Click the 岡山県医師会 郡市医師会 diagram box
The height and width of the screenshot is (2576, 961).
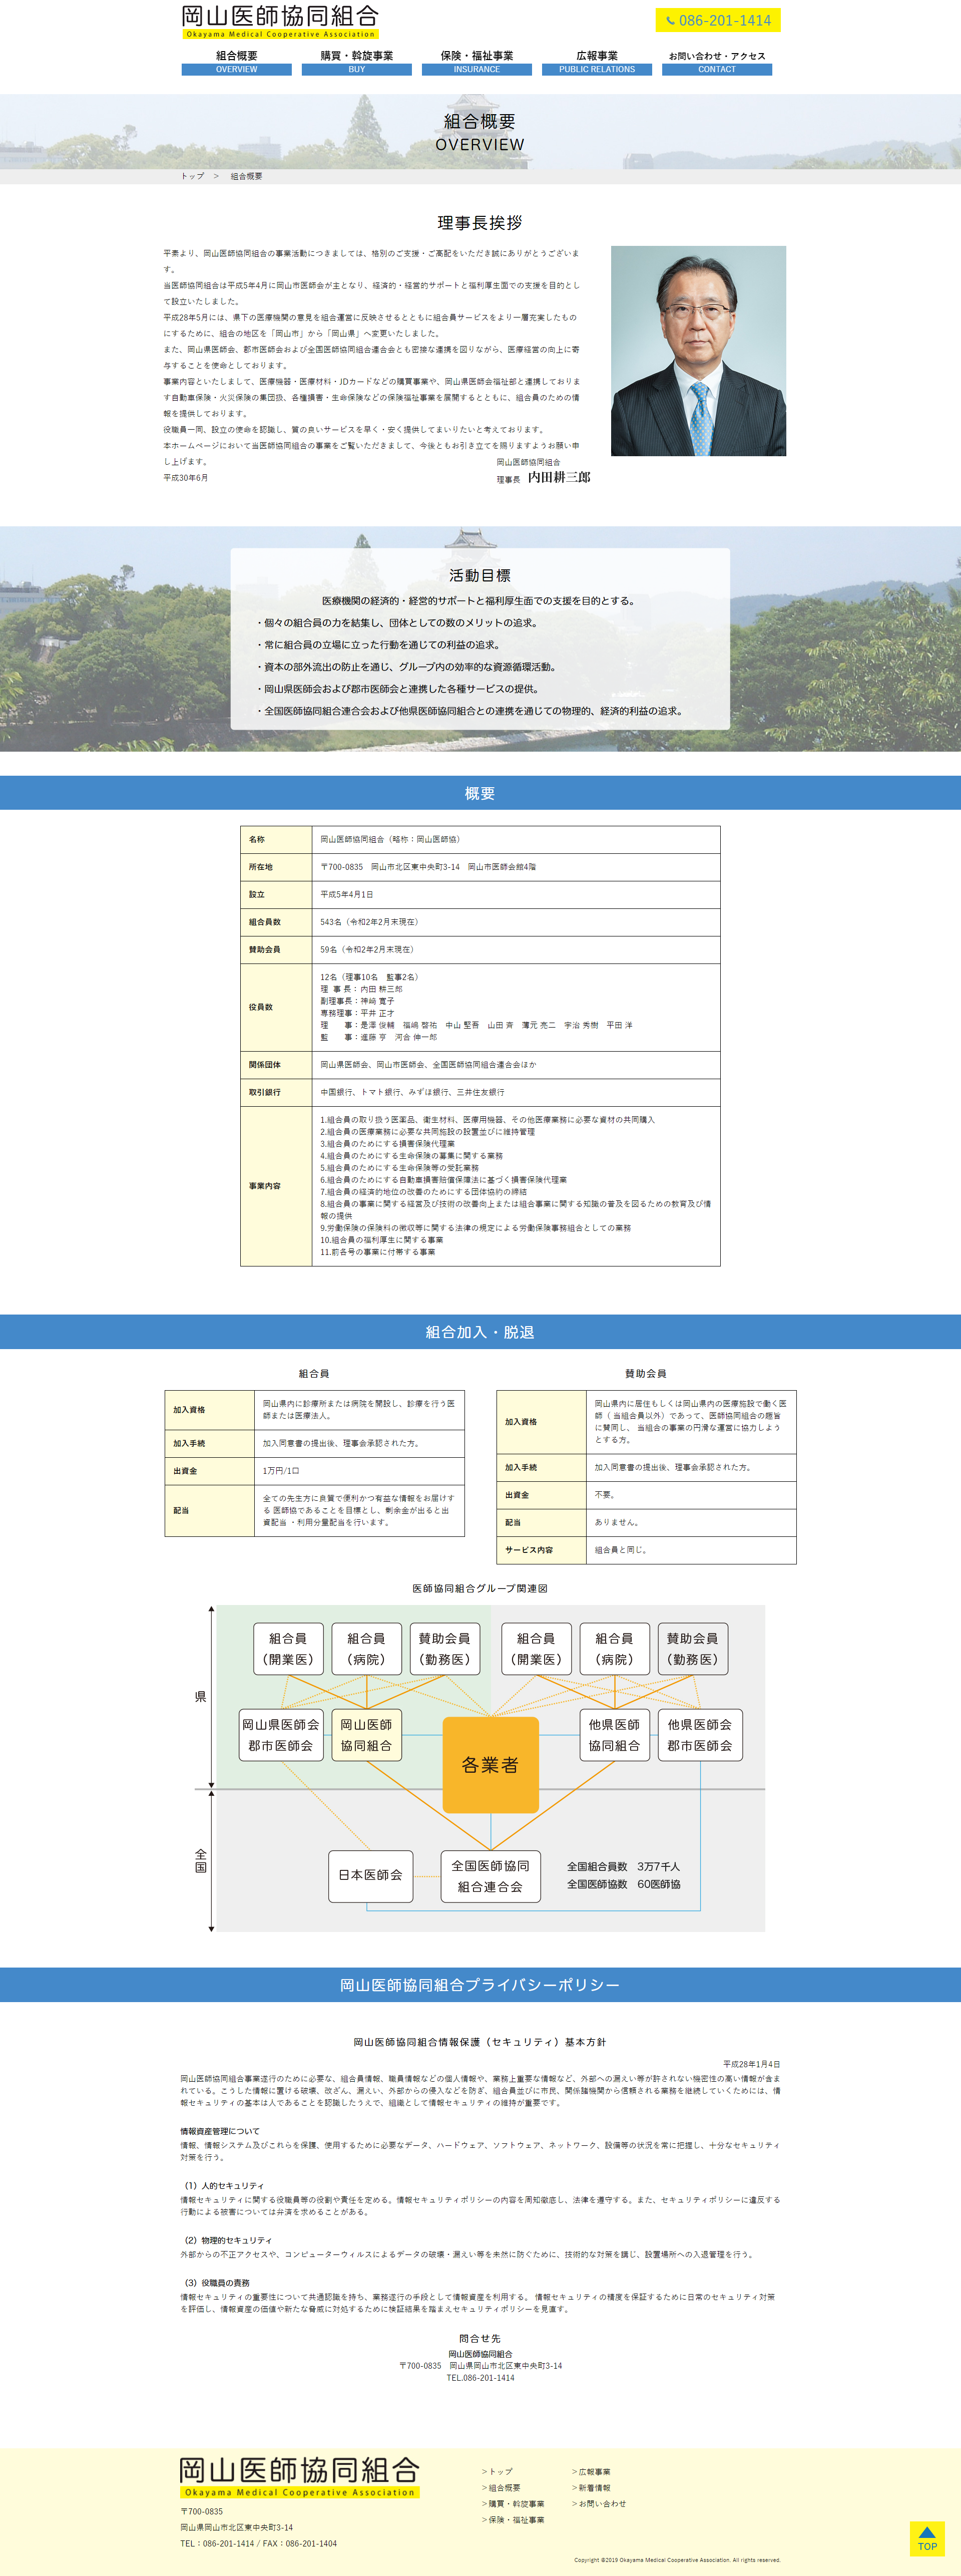[x=281, y=1735]
